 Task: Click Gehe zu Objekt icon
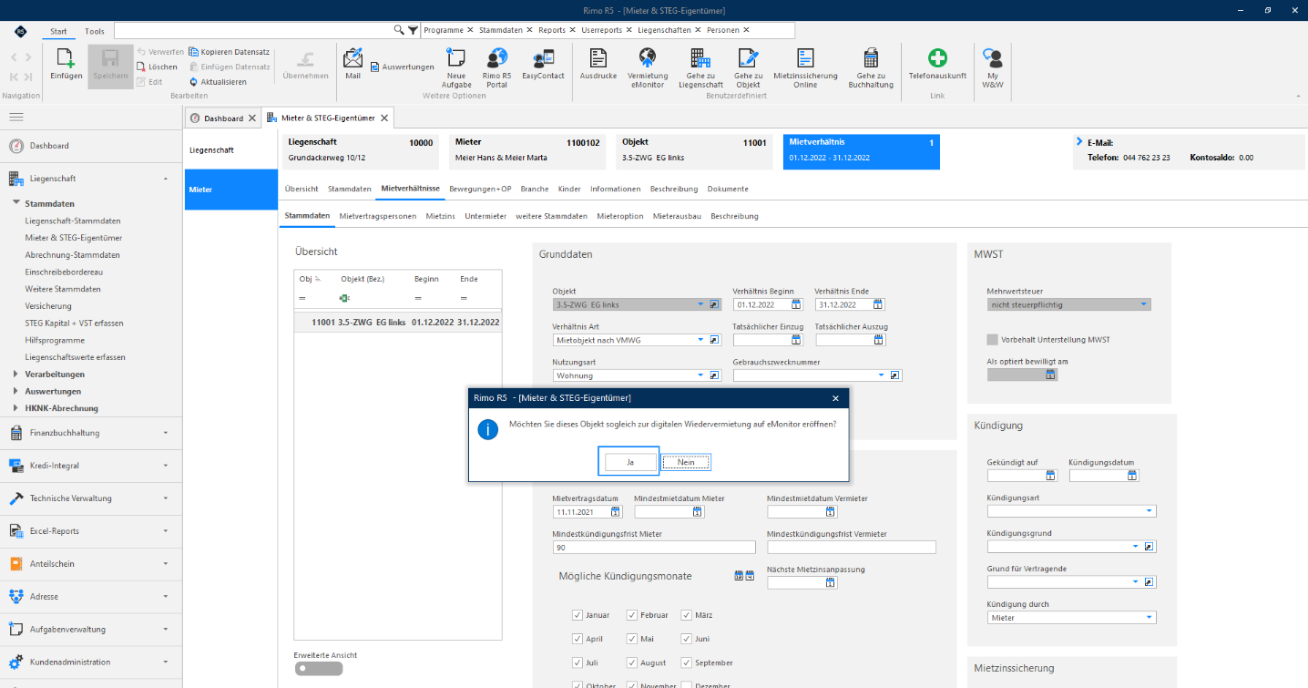(748, 67)
